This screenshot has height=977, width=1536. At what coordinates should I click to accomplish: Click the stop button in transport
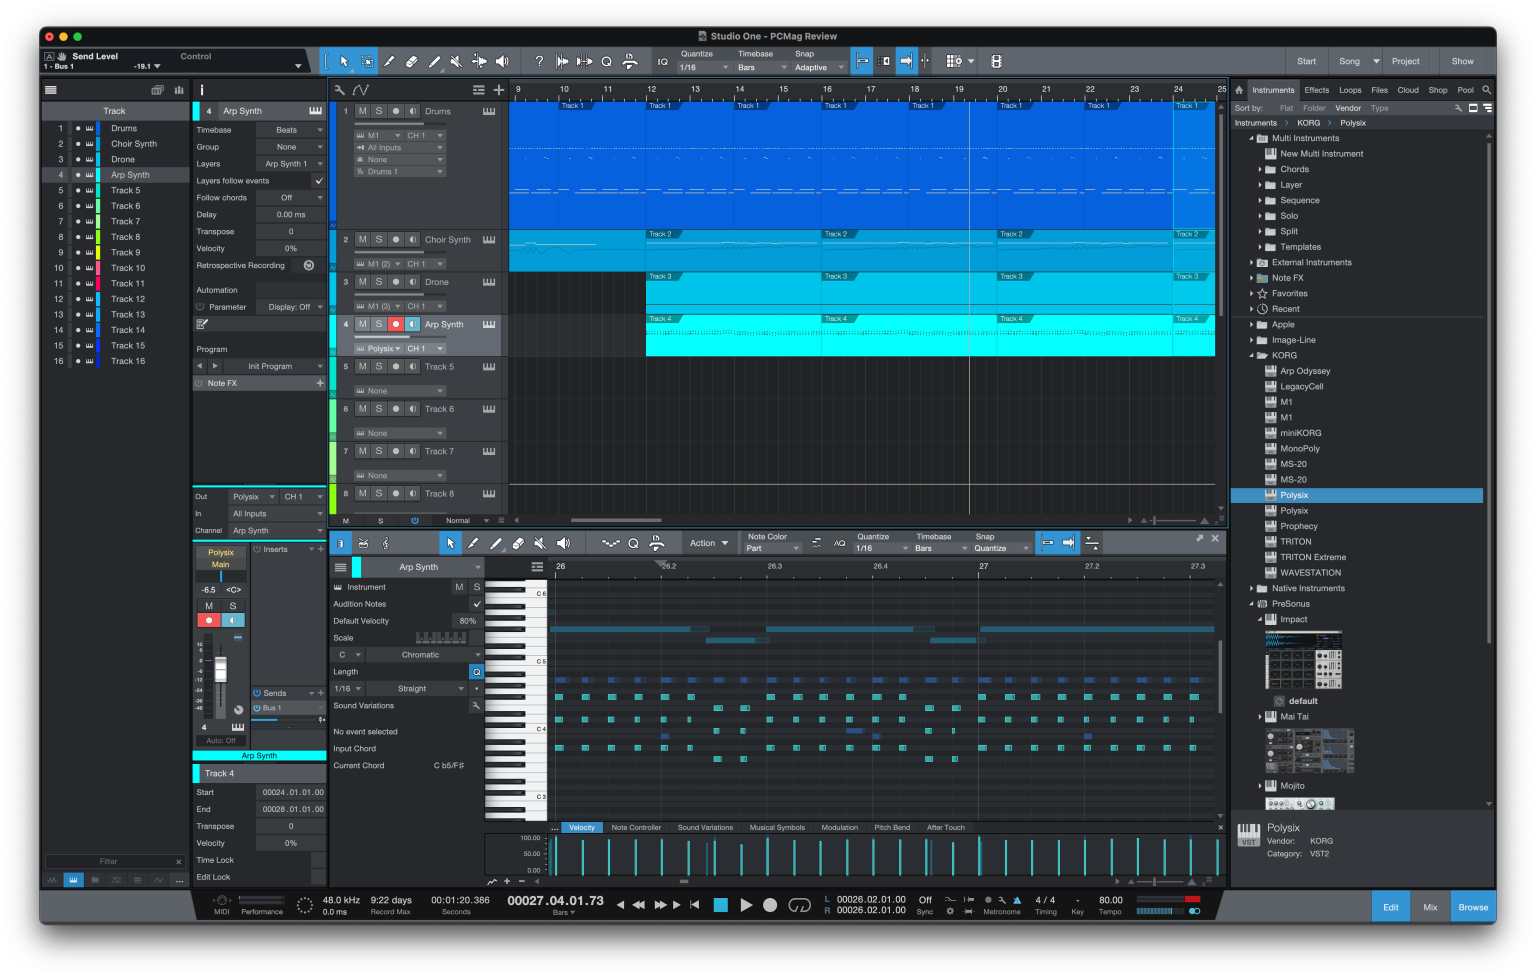(720, 905)
